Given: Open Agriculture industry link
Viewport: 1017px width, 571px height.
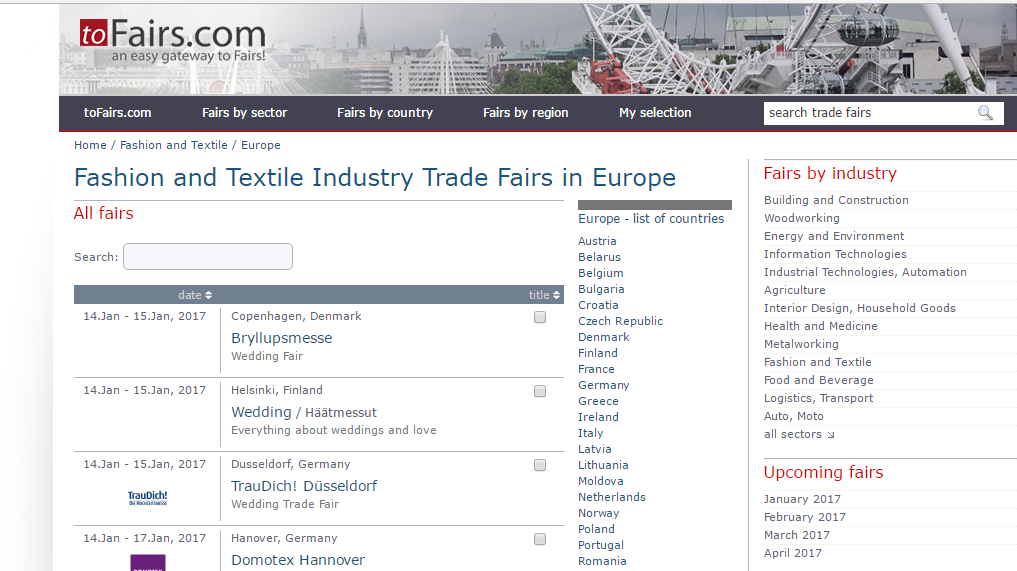Looking at the screenshot, I should pos(795,290).
